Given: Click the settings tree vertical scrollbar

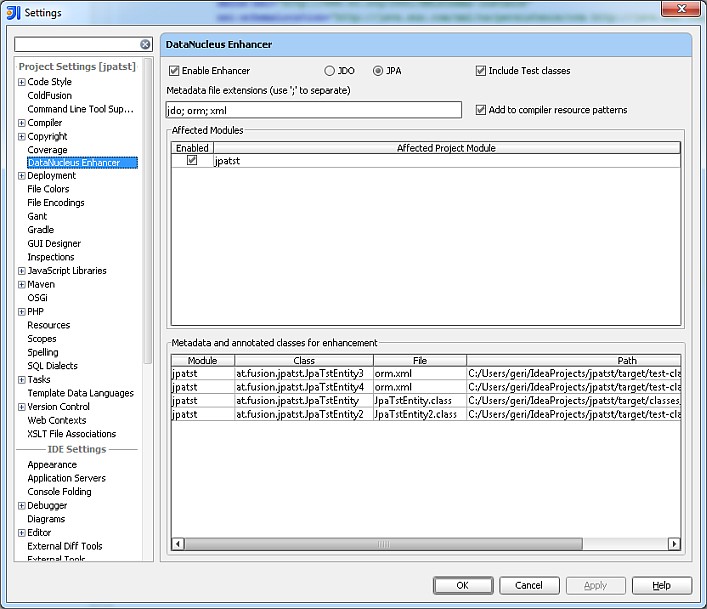Looking at the screenshot, I should (x=148, y=211).
